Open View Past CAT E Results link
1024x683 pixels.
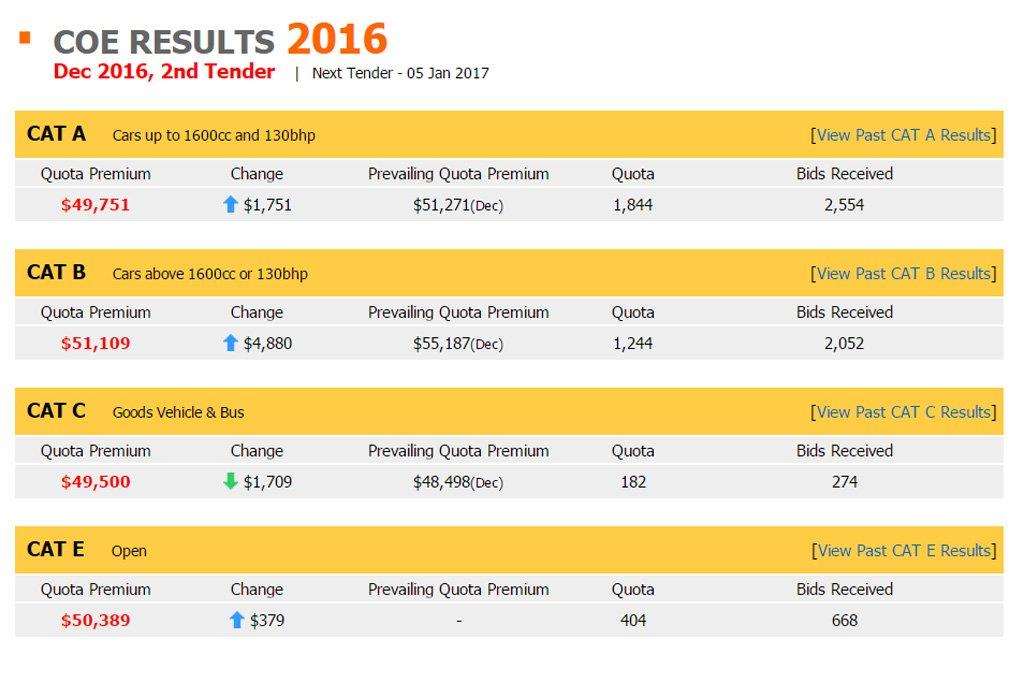[x=903, y=550]
